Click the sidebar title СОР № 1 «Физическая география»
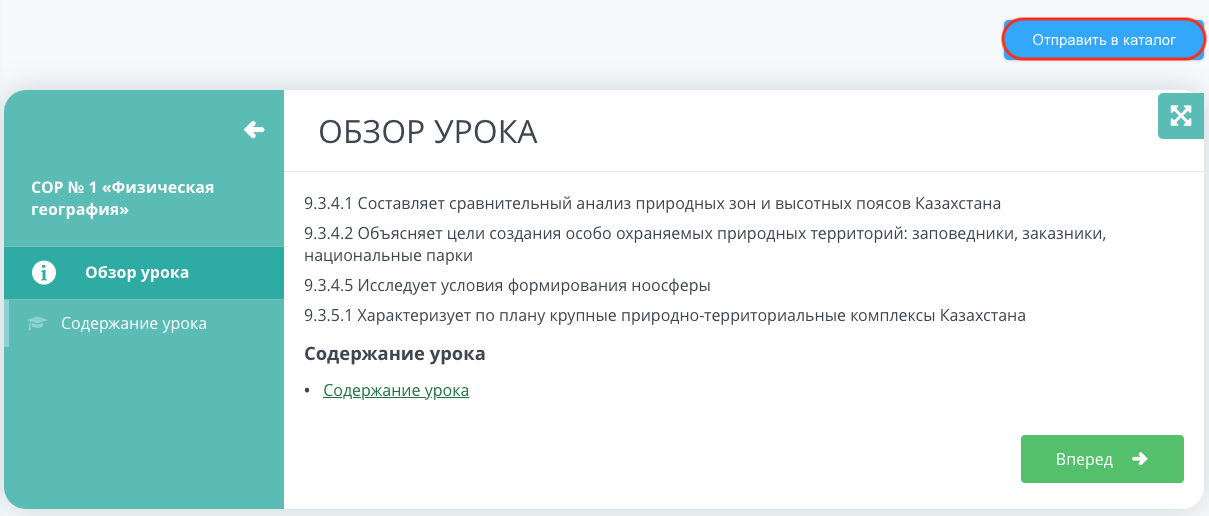 coord(122,198)
